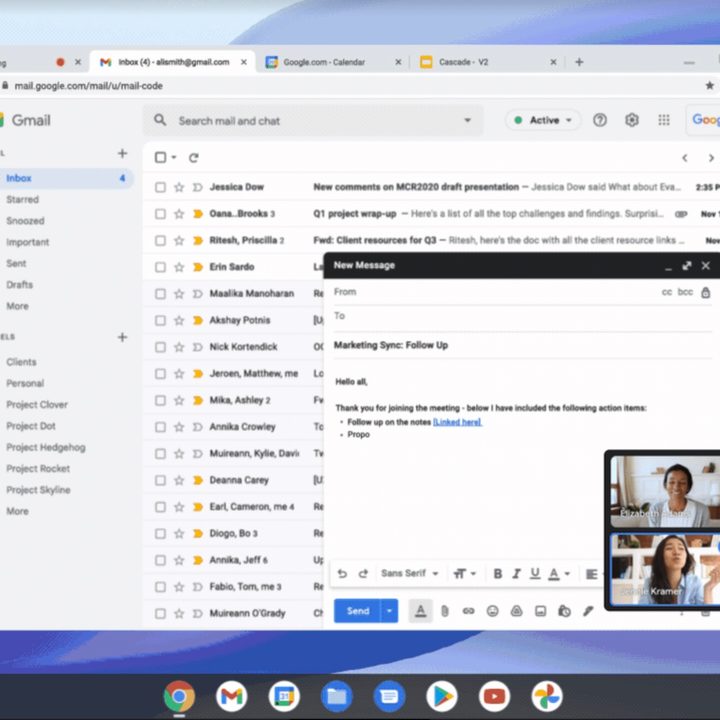The image size is (720, 720).
Task: Add bcc recipients link
Action: [685, 292]
